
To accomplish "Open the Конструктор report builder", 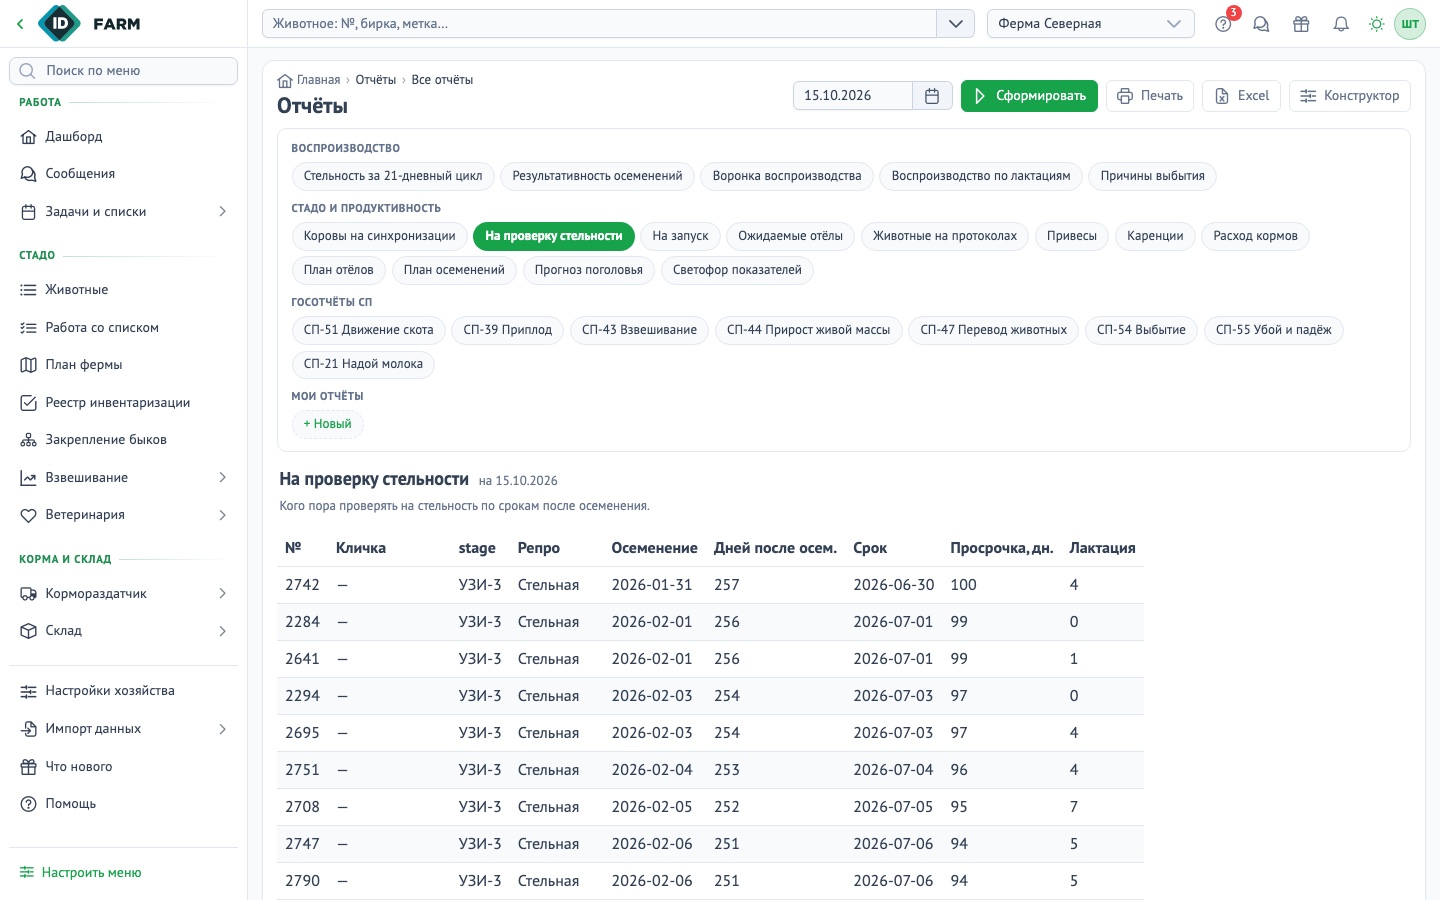I will (1349, 96).
